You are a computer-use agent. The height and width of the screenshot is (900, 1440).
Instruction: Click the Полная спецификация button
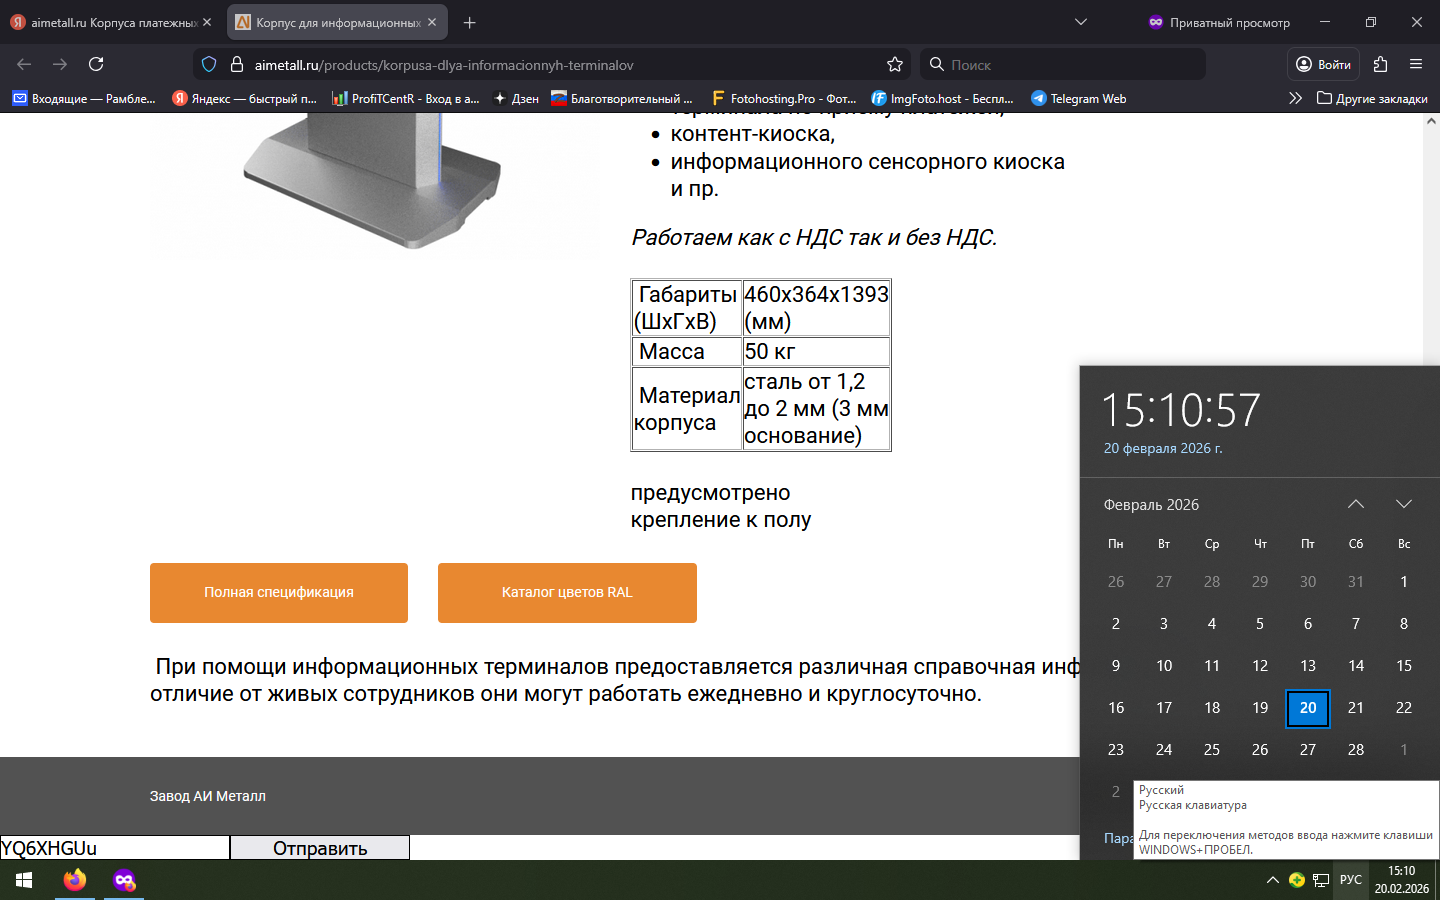(x=279, y=592)
